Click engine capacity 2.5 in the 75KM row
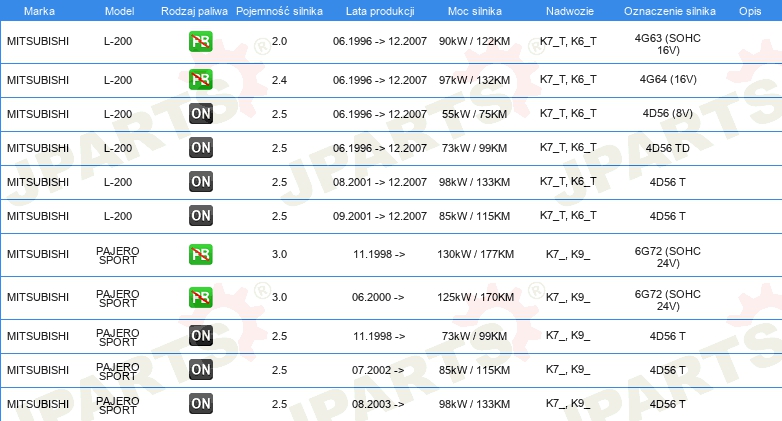The height and width of the screenshot is (421, 782). click(279, 114)
